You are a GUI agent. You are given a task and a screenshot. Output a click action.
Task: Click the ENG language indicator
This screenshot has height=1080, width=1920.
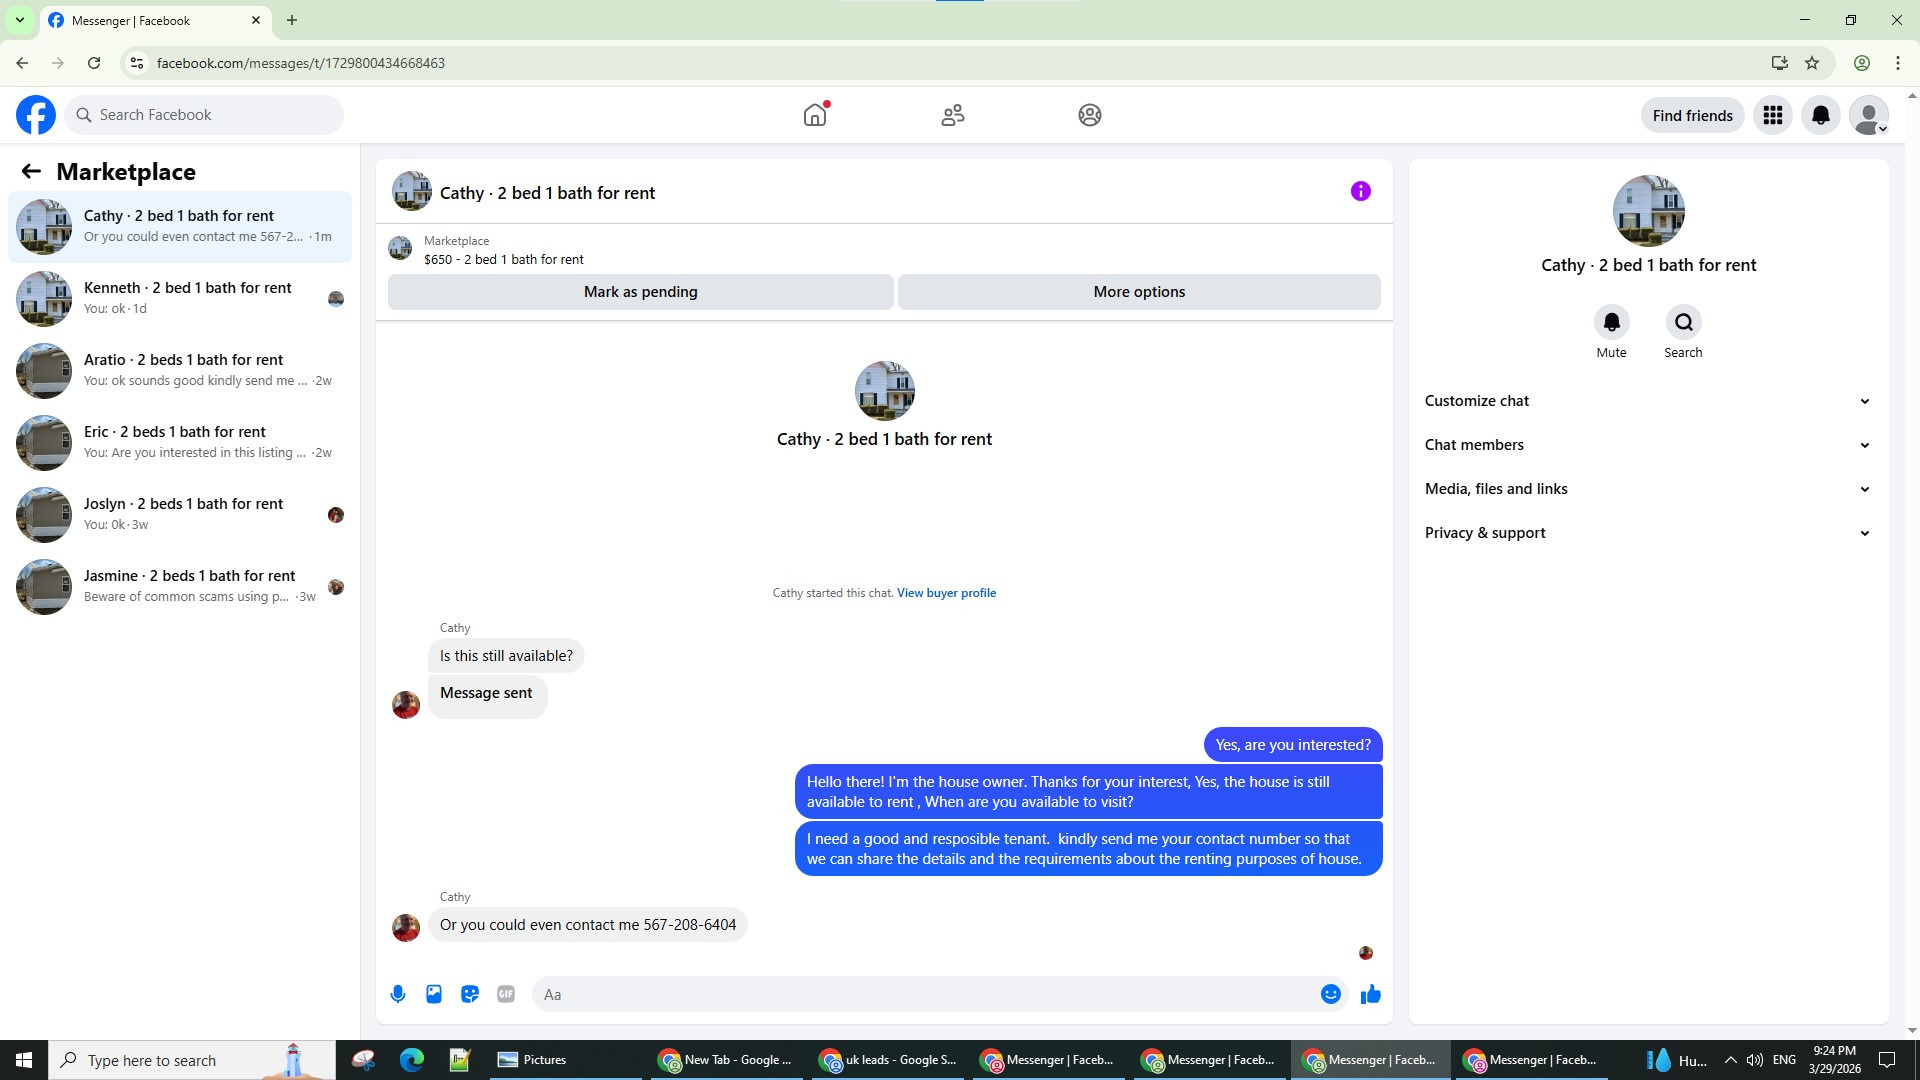coord(1784,1060)
